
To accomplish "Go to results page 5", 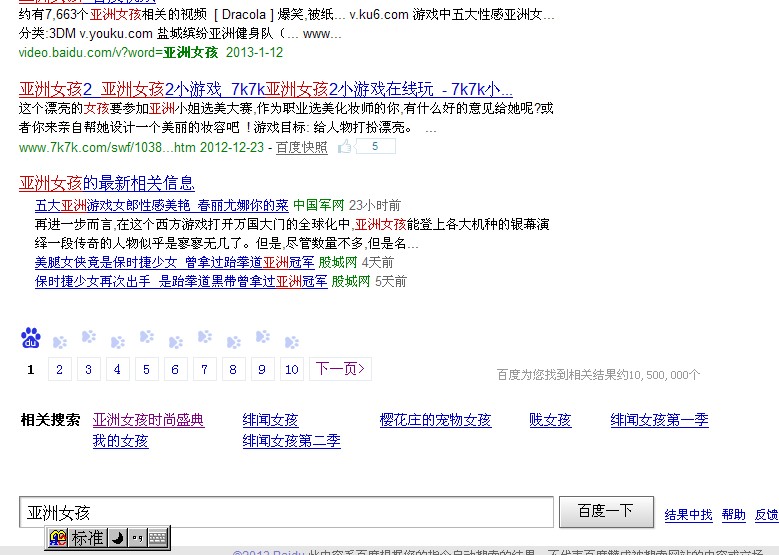I will (147, 369).
